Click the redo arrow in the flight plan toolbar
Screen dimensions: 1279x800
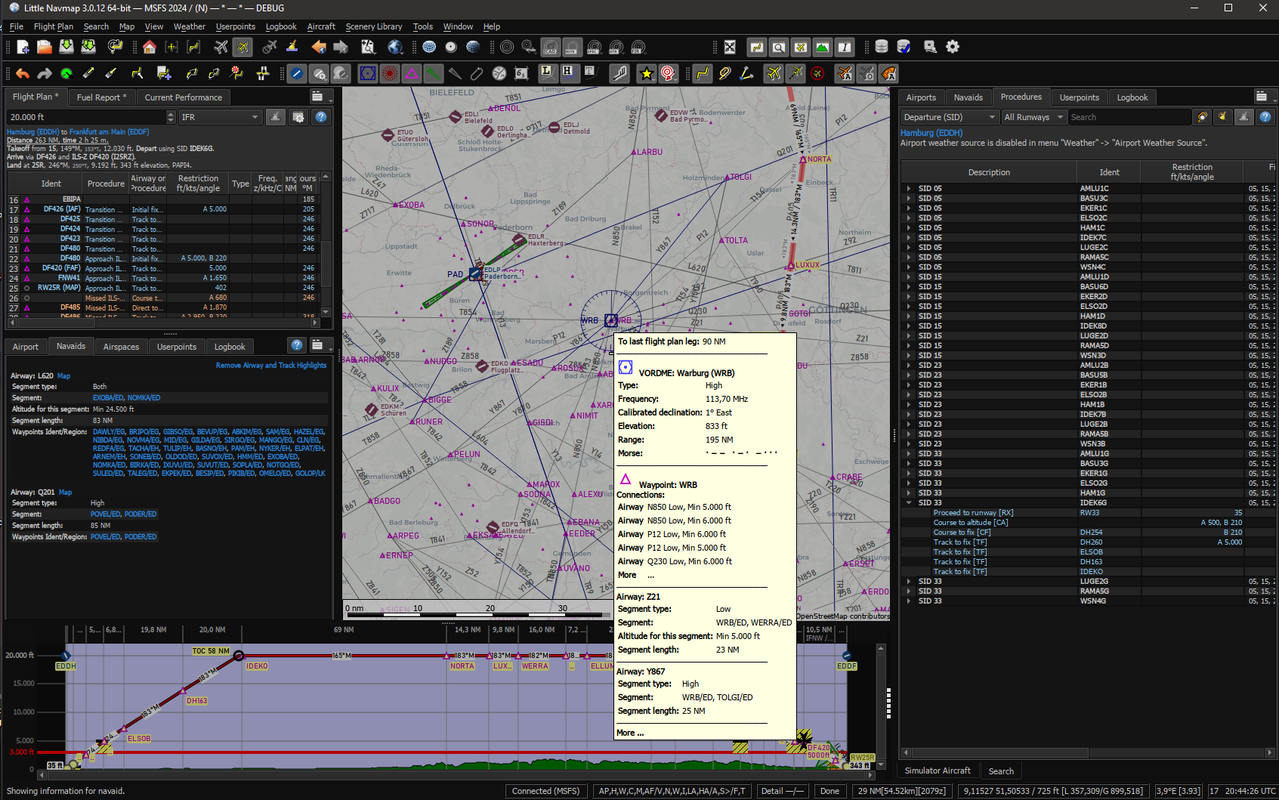[x=44, y=73]
